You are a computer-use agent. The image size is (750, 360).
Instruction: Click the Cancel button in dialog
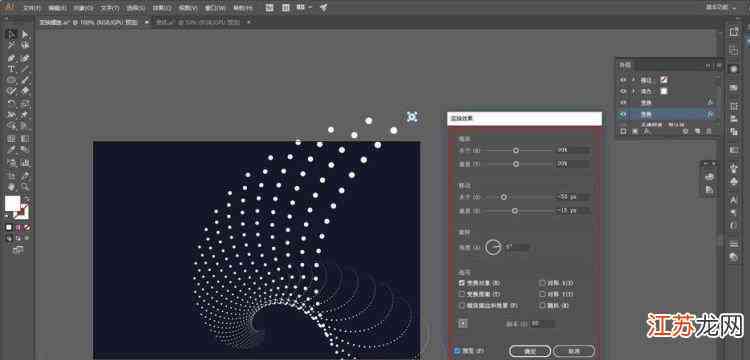pyautogui.click(x=574, y=351)
